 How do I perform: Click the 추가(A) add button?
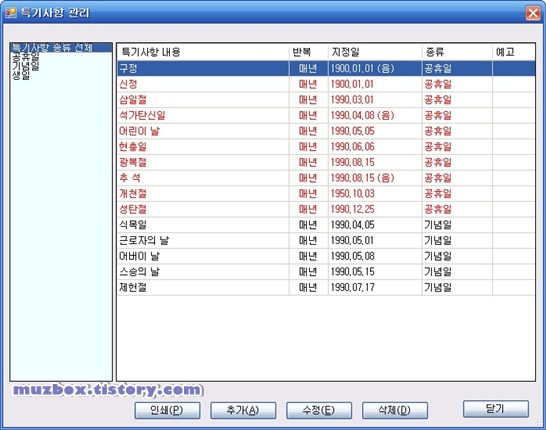(243, 410)
